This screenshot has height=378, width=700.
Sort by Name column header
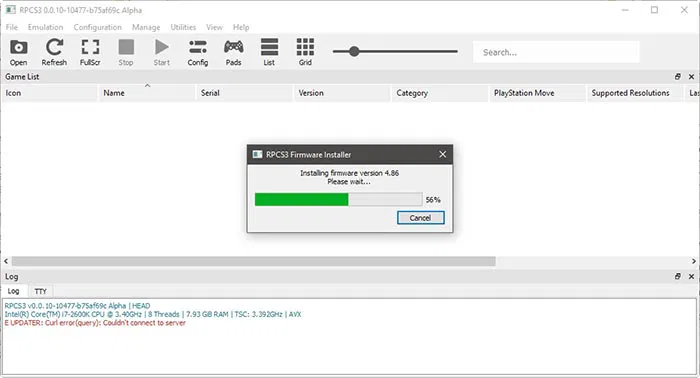[147, 93]
